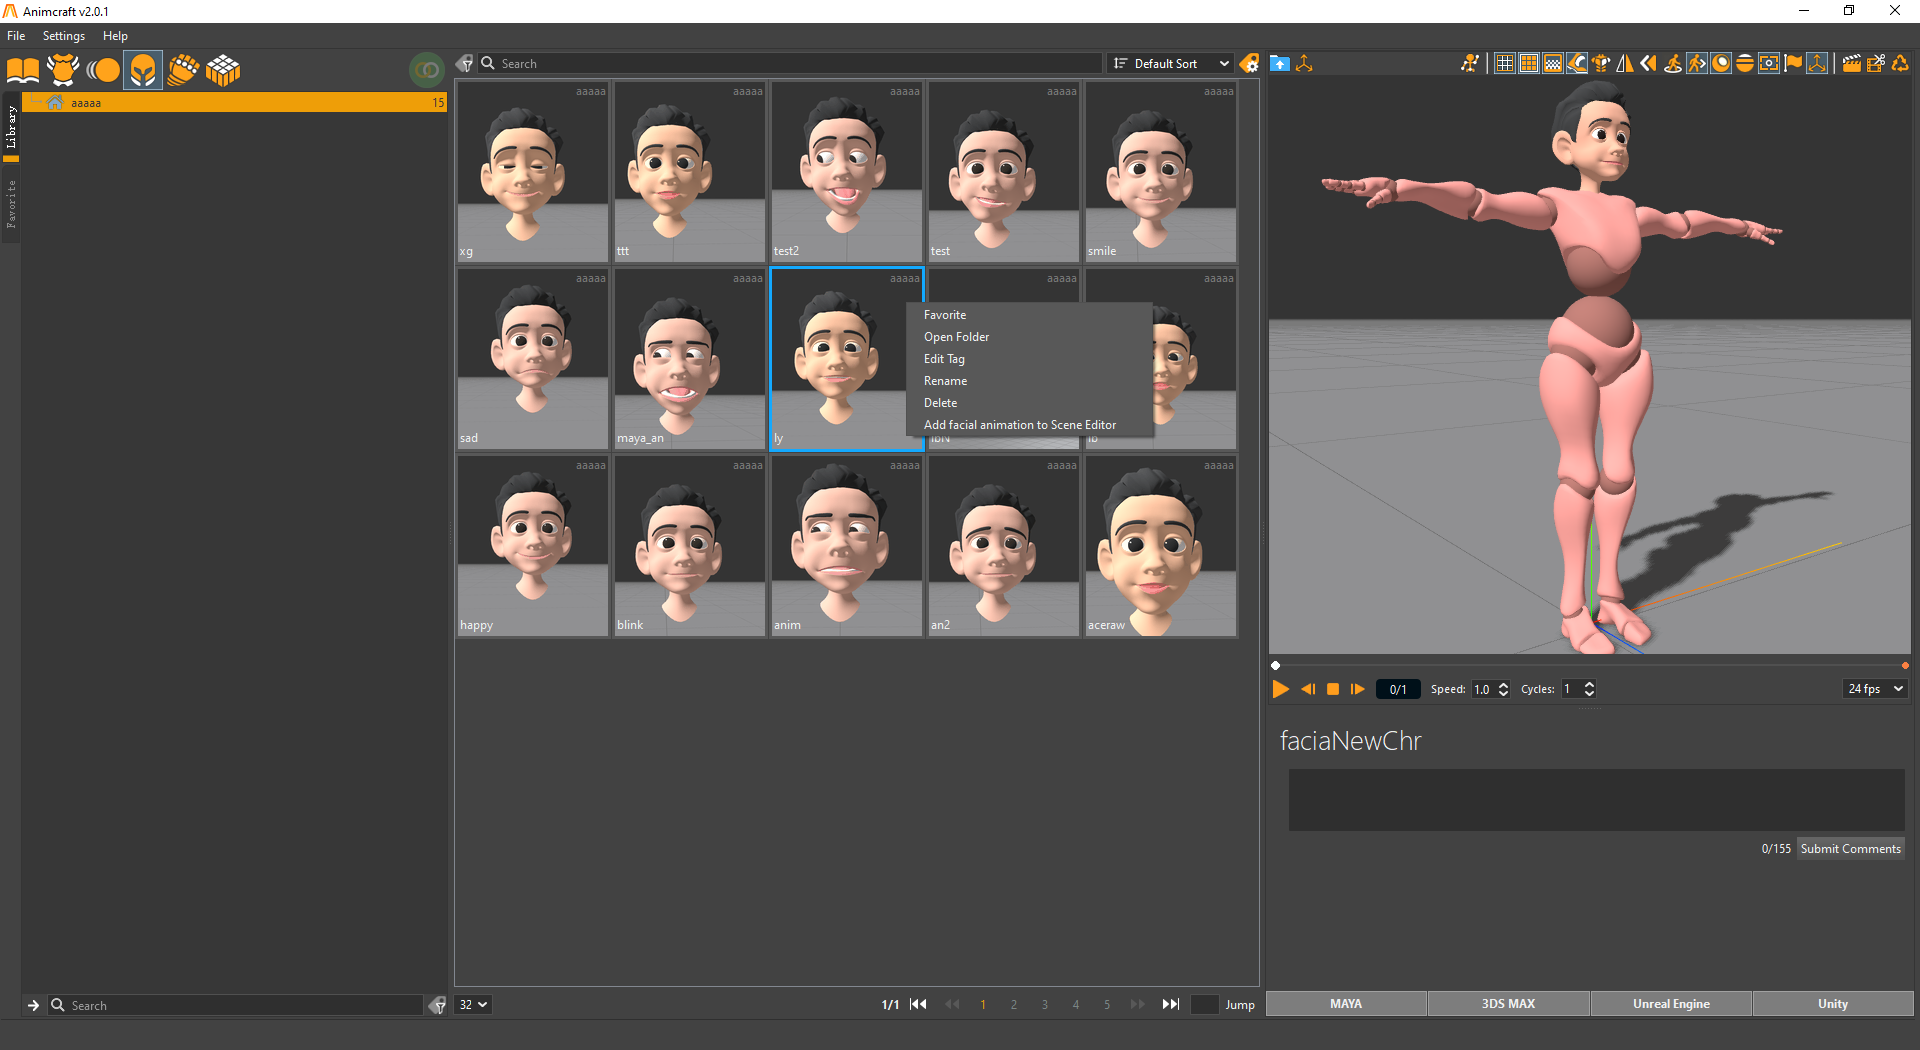Click the green linked-rings sync icon
This screenshot has height=1050, width=1920.
tap(427, 70)
